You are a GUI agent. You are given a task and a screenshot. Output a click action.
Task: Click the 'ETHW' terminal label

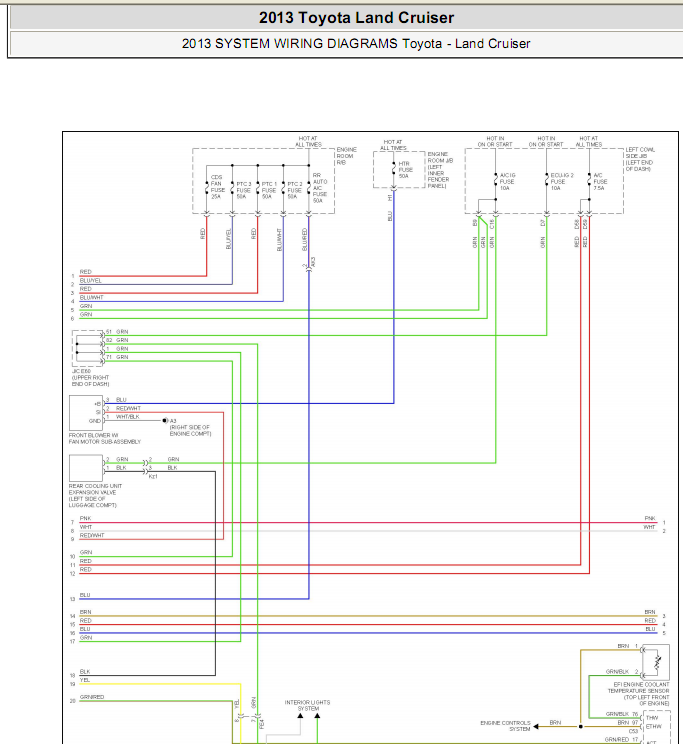click(x=654, y=726)
